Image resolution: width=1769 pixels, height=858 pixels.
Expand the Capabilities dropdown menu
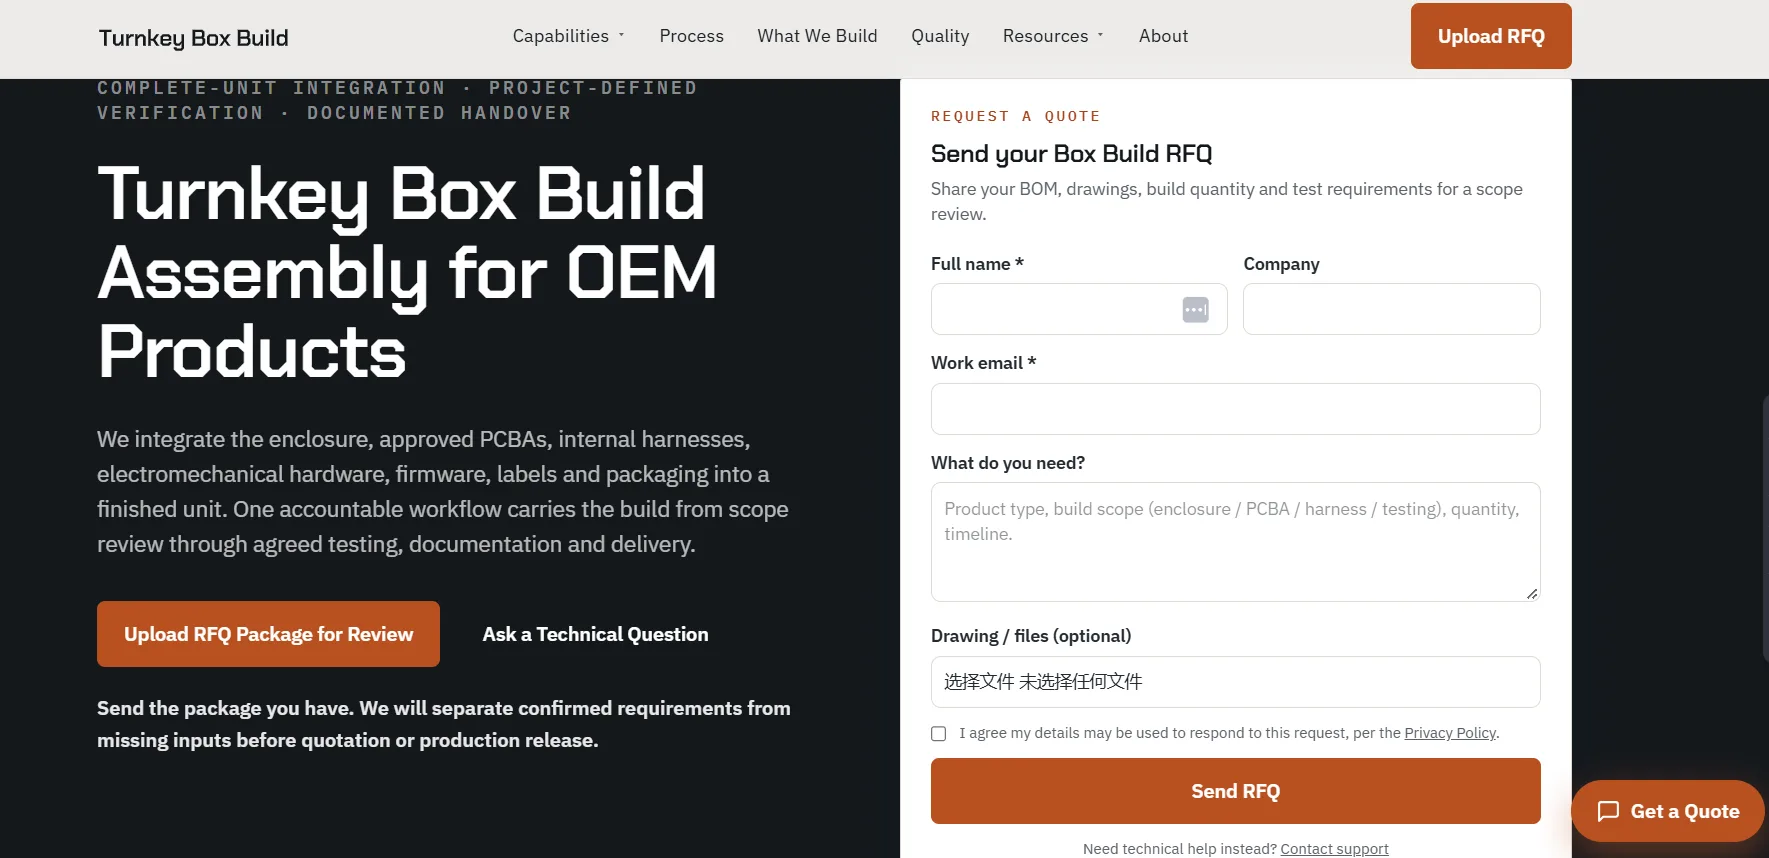tap(568, 36)
